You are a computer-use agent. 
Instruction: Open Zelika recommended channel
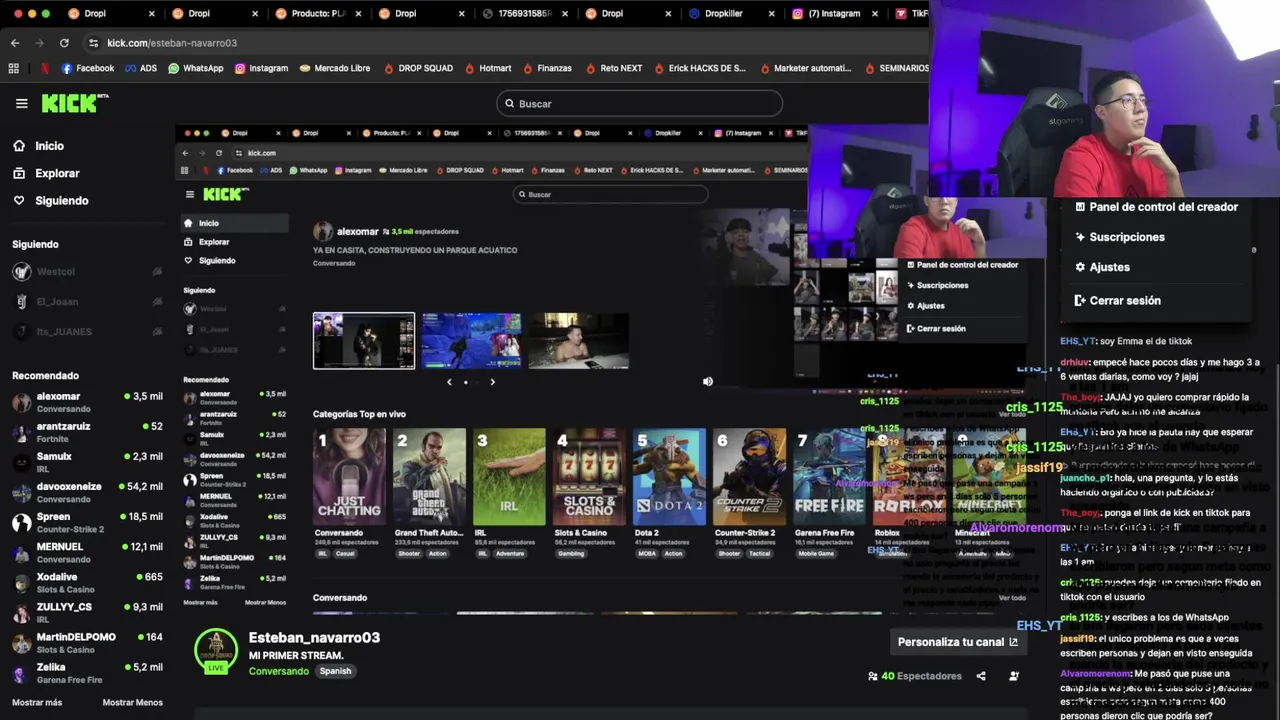click(87, 672)
